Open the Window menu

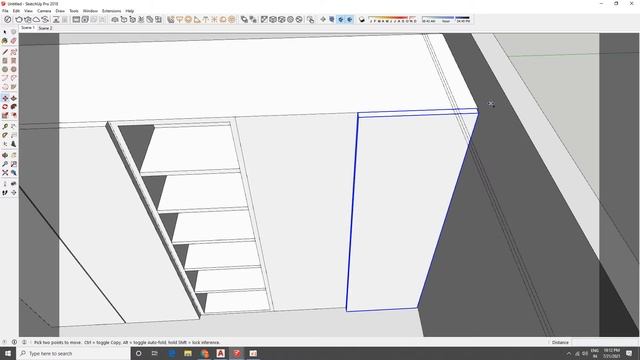[x=90, y=11]
